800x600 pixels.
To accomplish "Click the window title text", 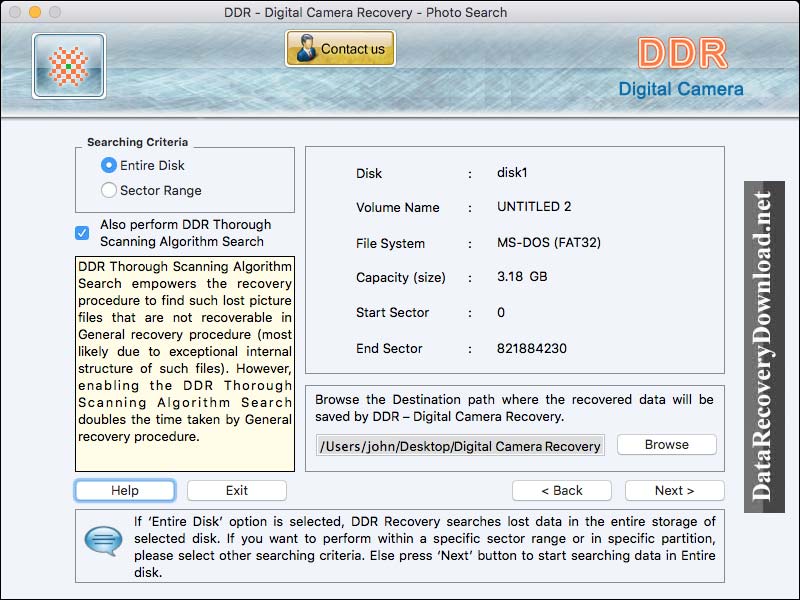I will point(365,12).
